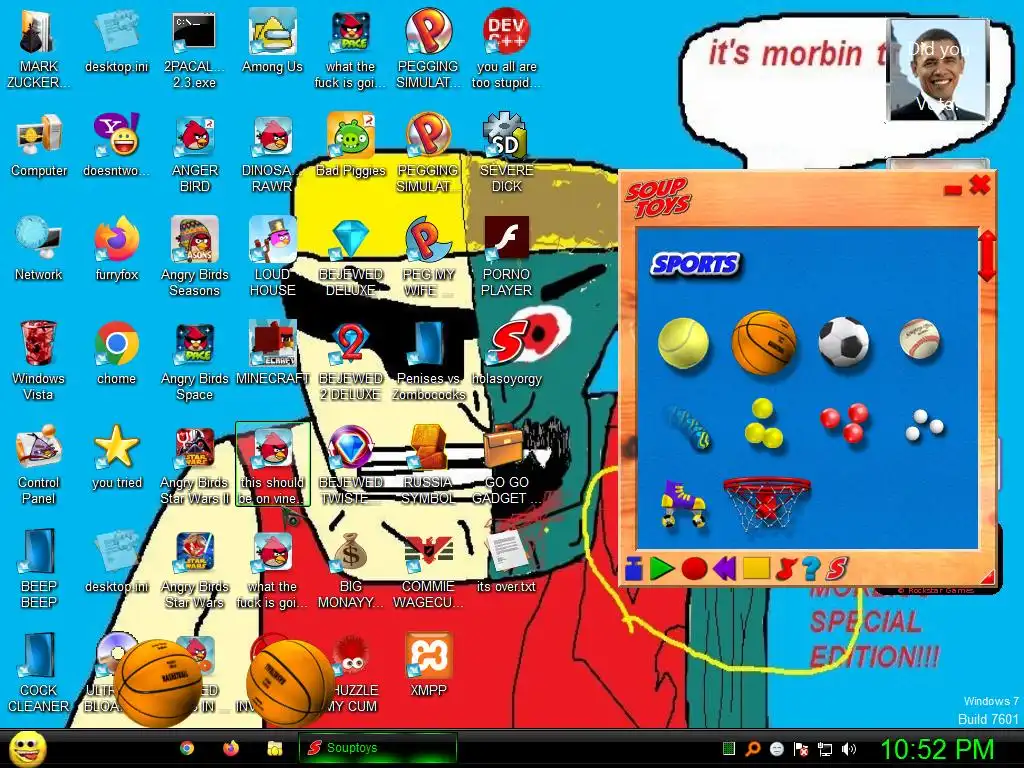The image size is (1024, 768).
Task: Open the BEJEWED DELUXE diamond icon
Action: [x=351, y=257]
